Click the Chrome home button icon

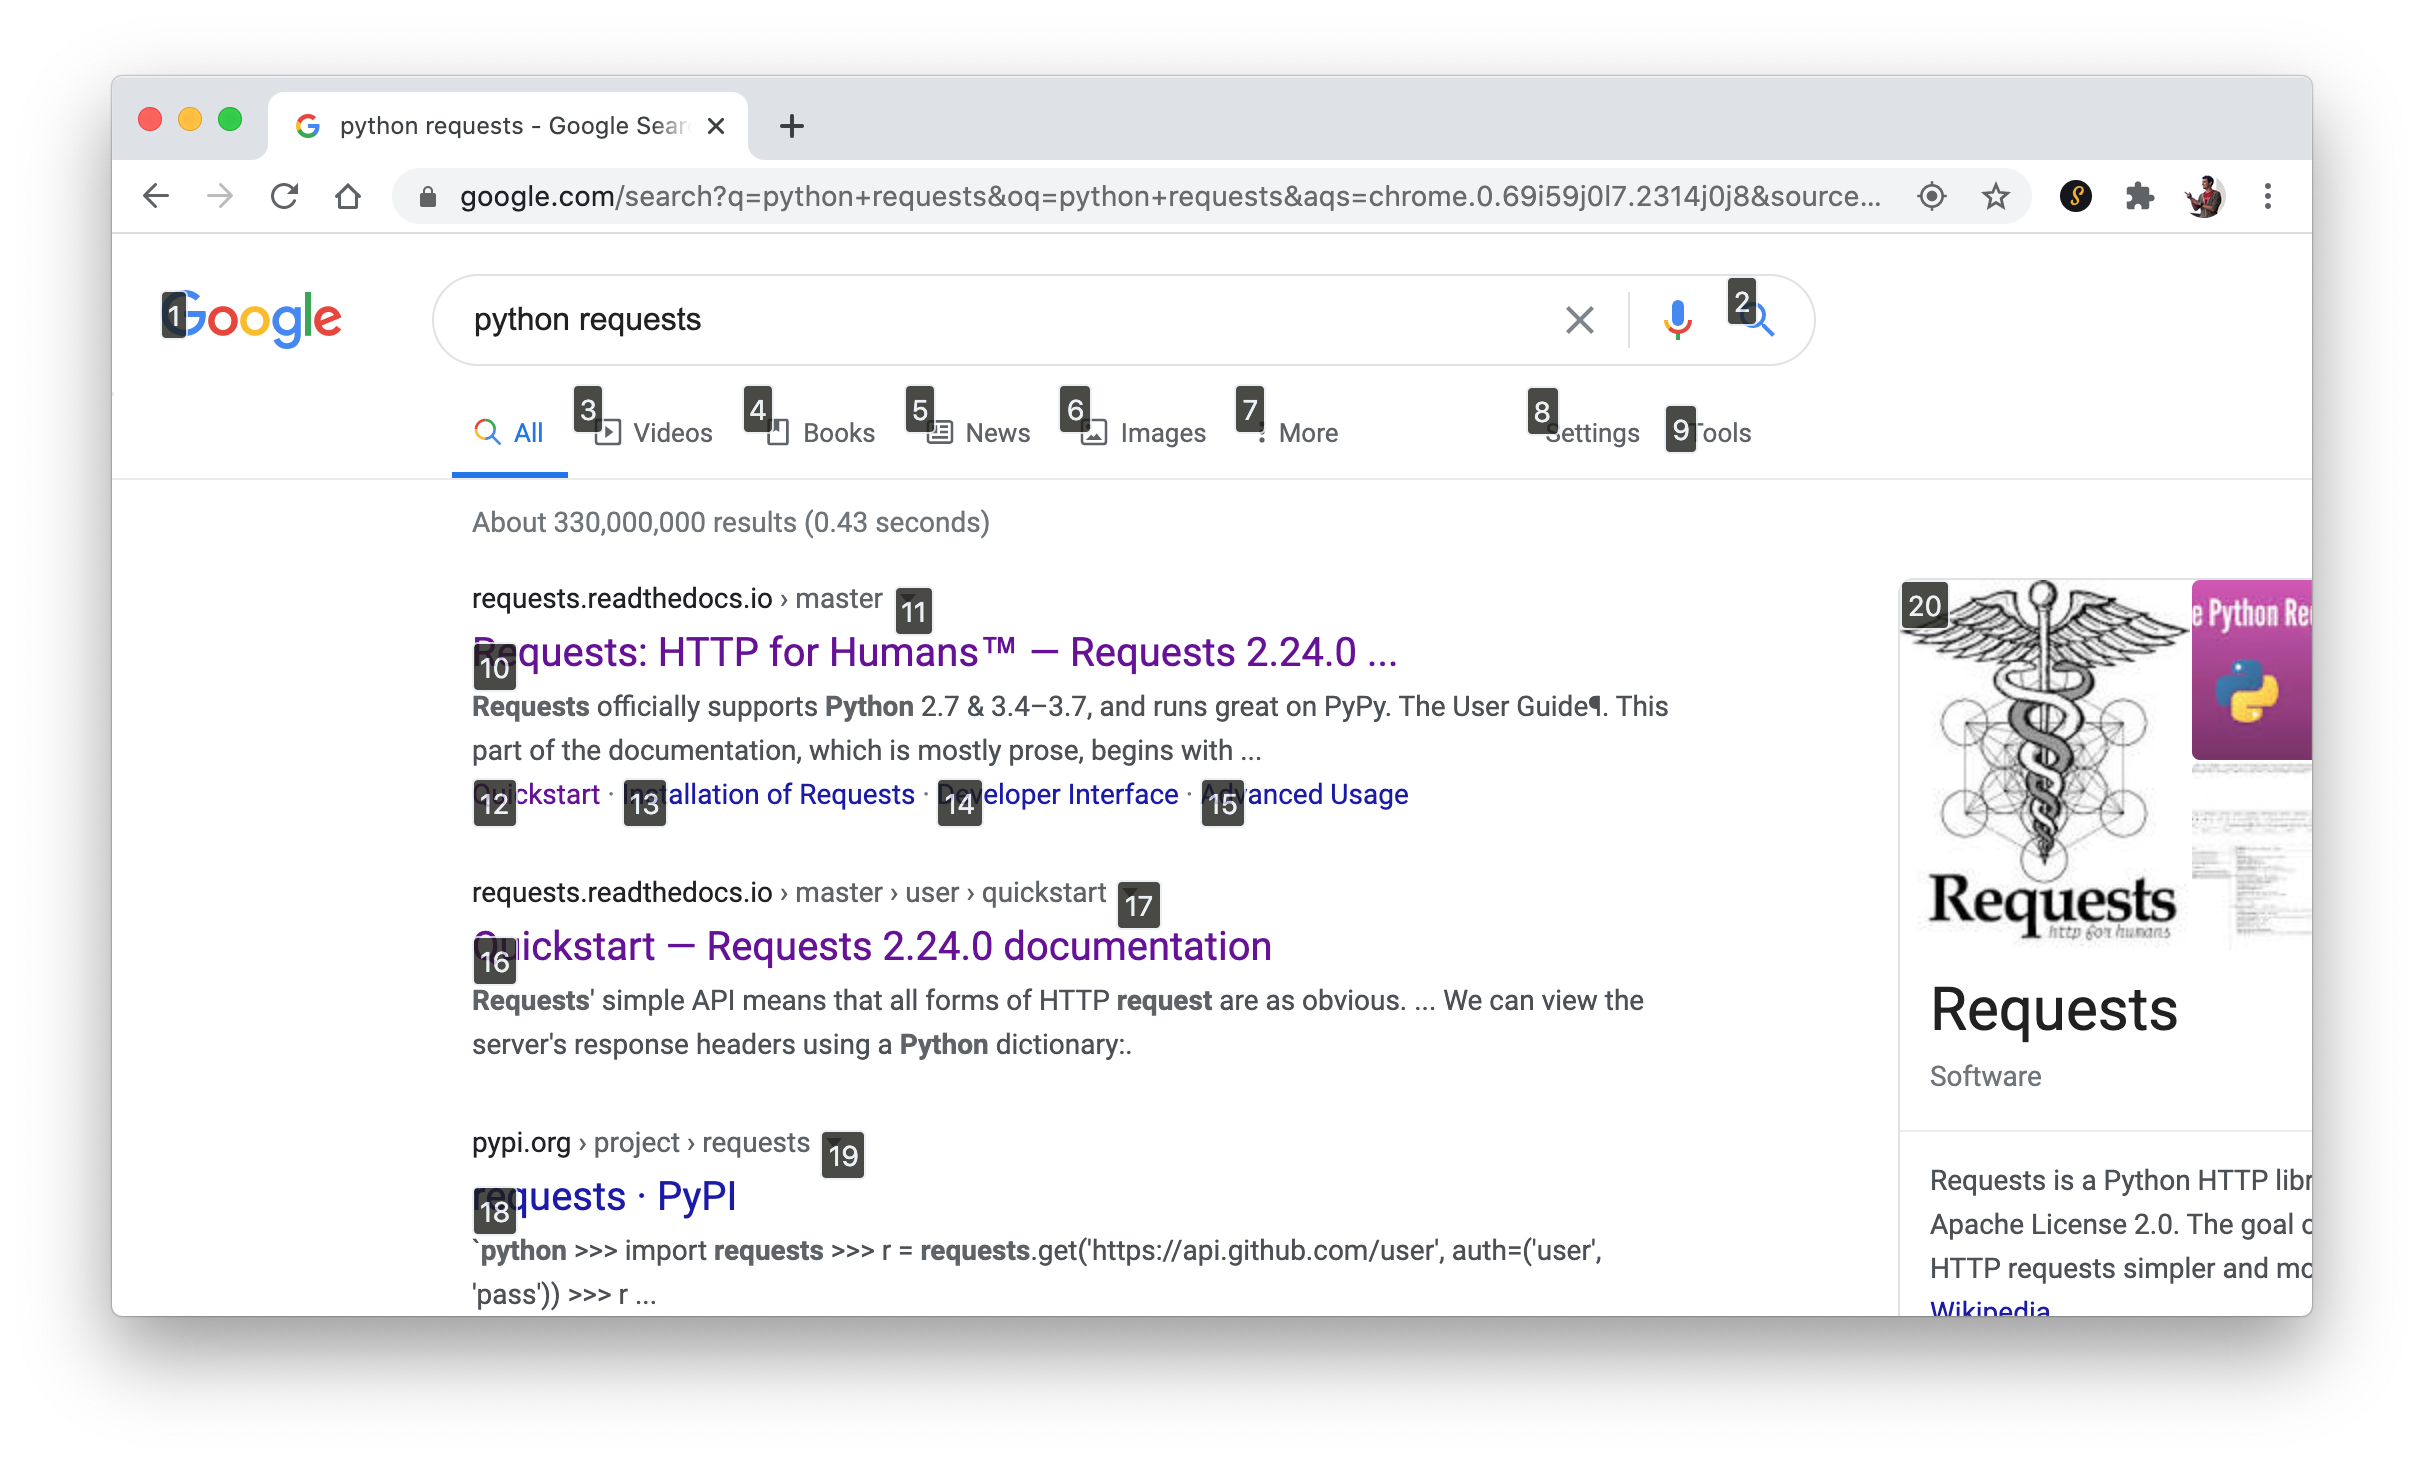pos(345,196)
